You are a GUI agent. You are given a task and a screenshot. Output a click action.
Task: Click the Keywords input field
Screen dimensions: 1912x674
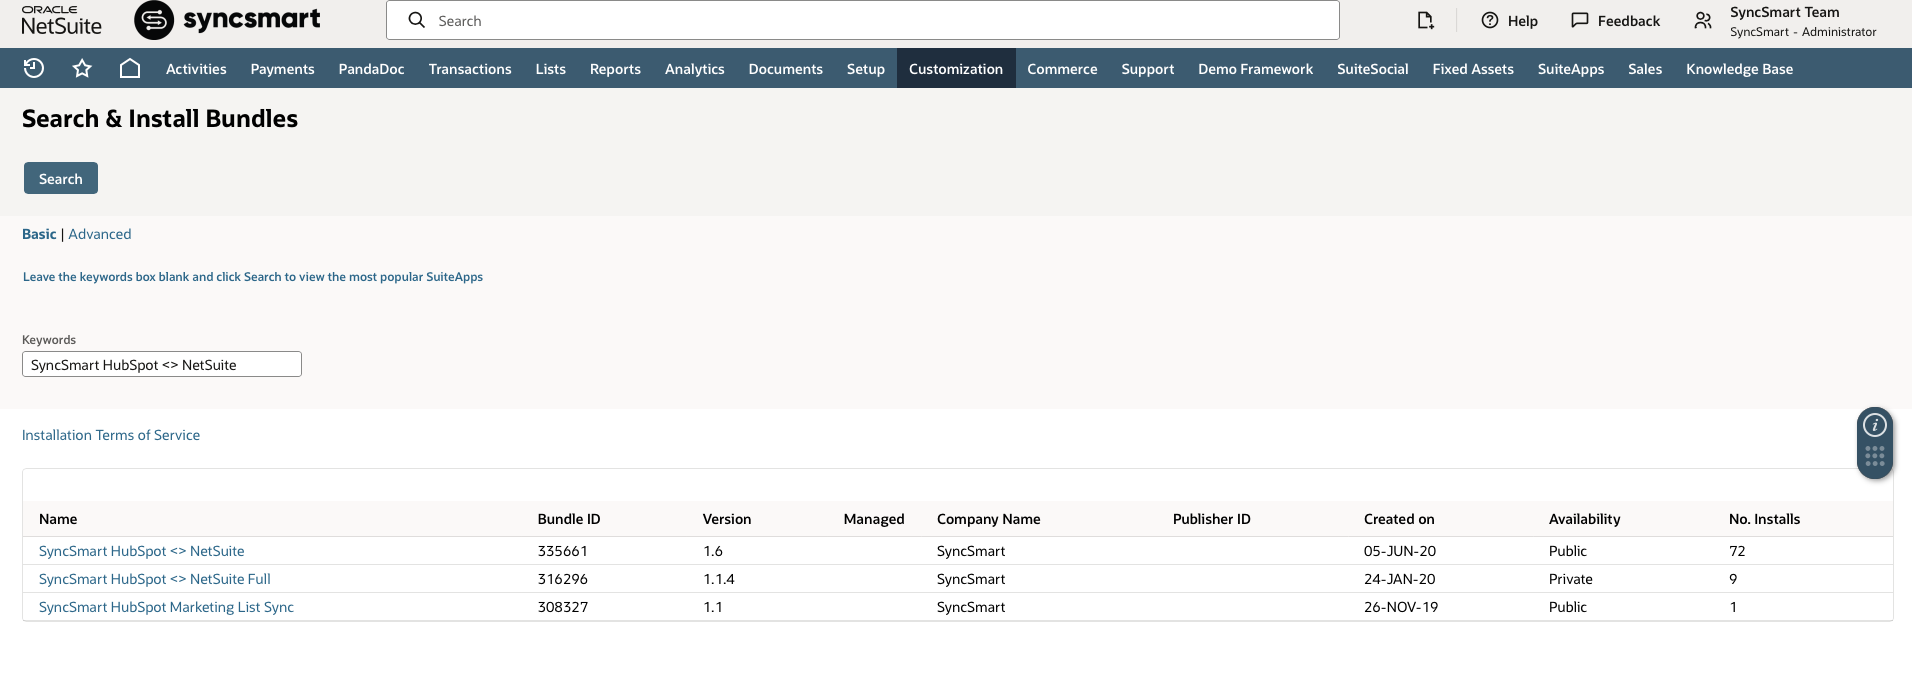[x=162, y=365]
